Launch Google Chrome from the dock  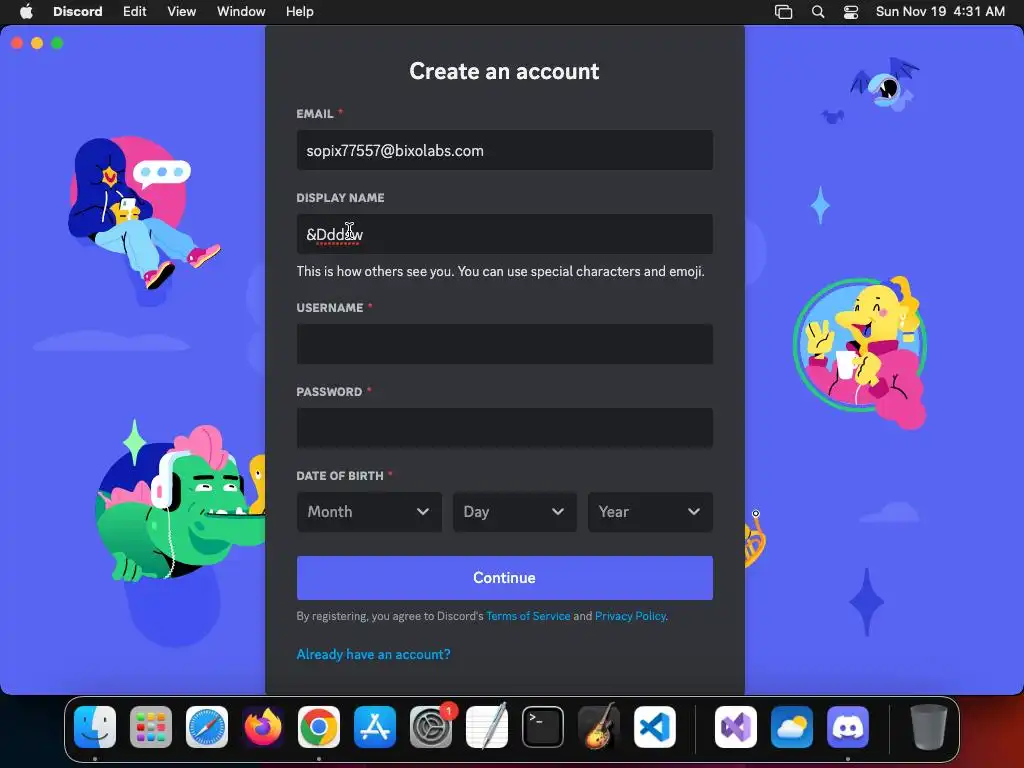coord(319,727)
